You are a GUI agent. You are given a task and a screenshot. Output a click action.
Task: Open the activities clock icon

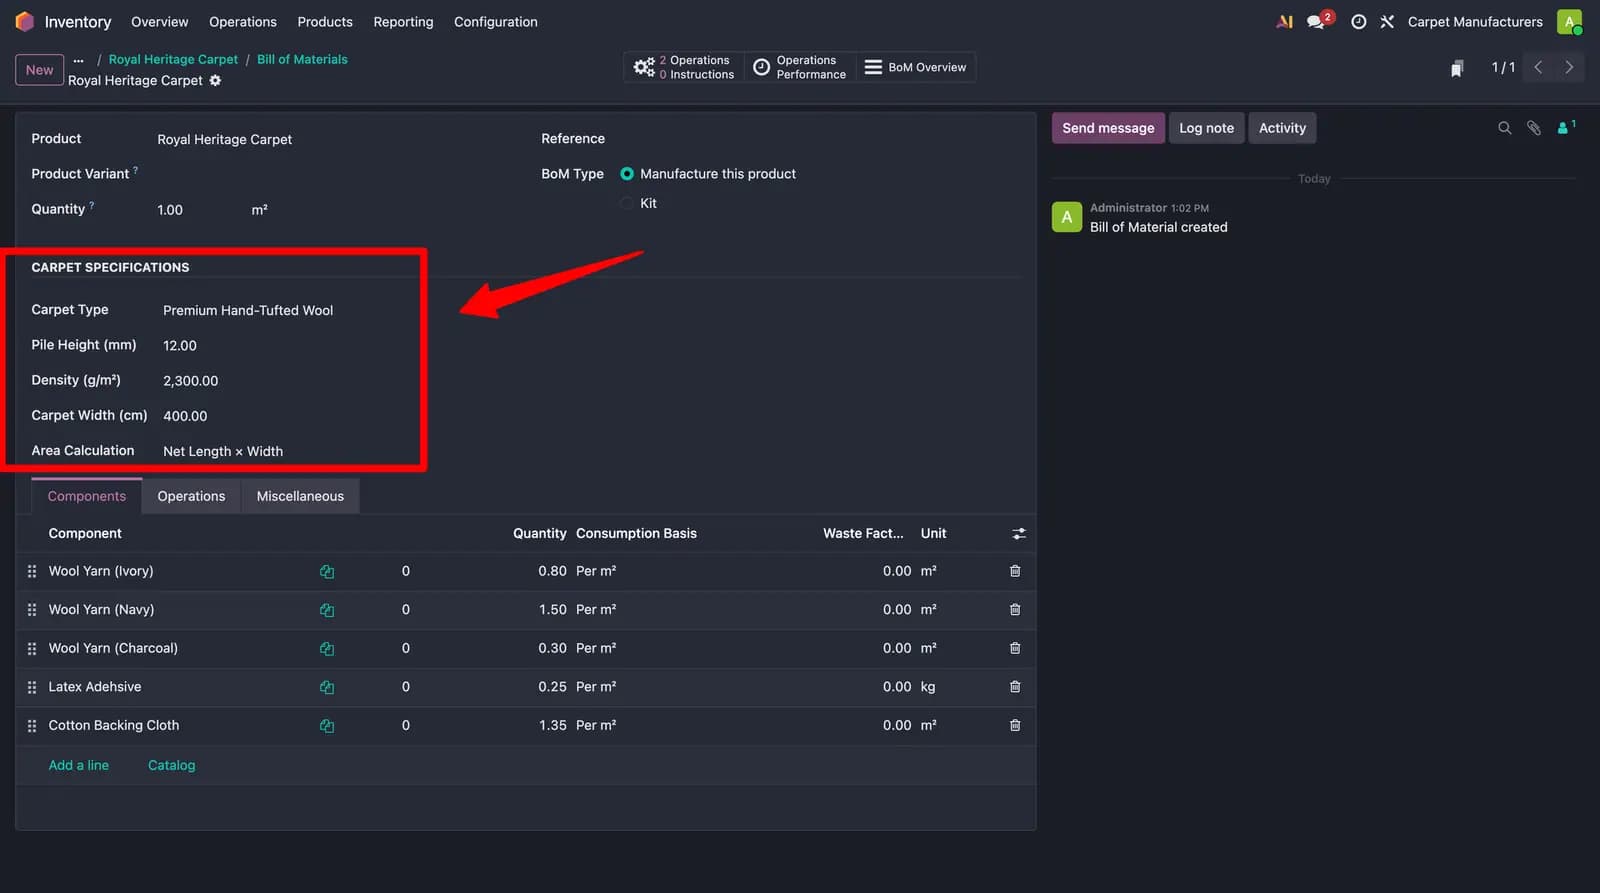click(x=1358, y=21)
